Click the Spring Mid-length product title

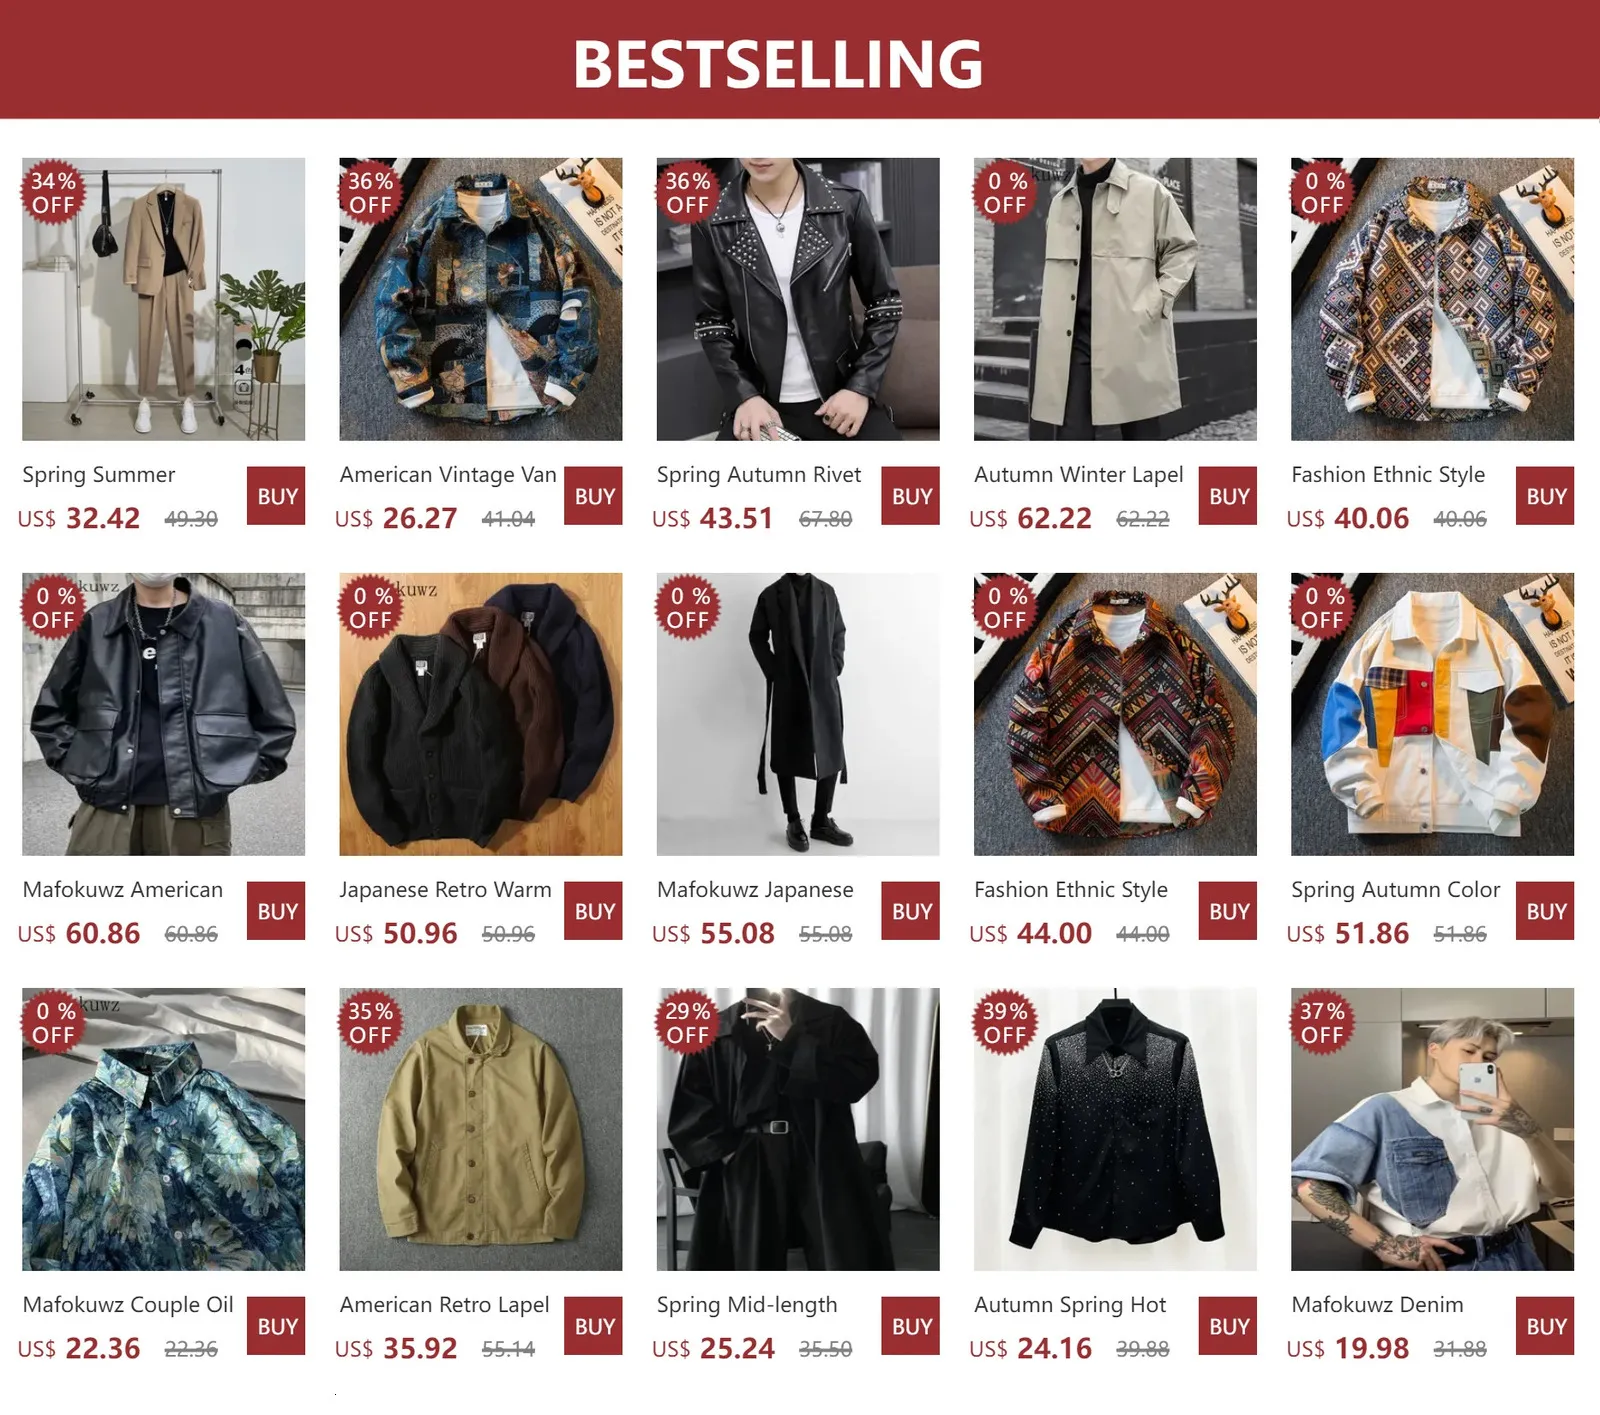tap(747, 1305)
